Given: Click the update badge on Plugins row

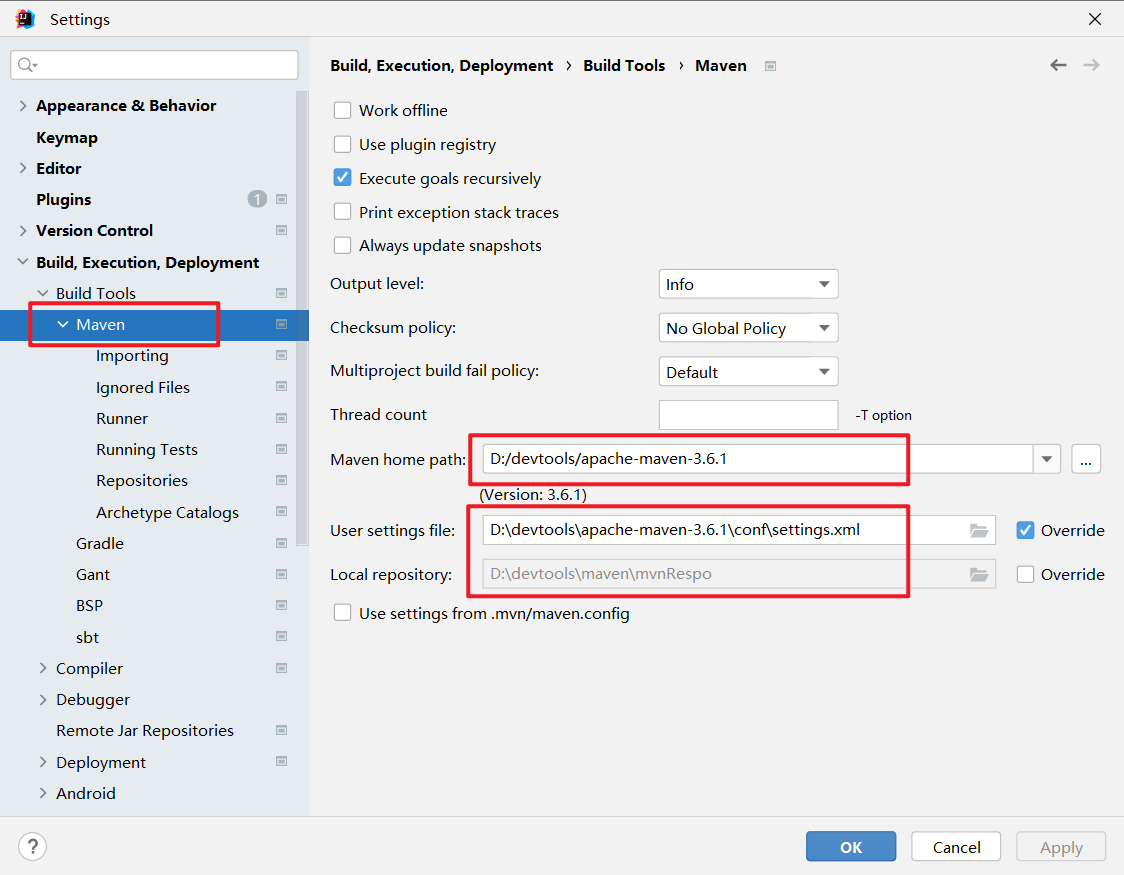Looking at the screenshot, I should click(257, 199).
